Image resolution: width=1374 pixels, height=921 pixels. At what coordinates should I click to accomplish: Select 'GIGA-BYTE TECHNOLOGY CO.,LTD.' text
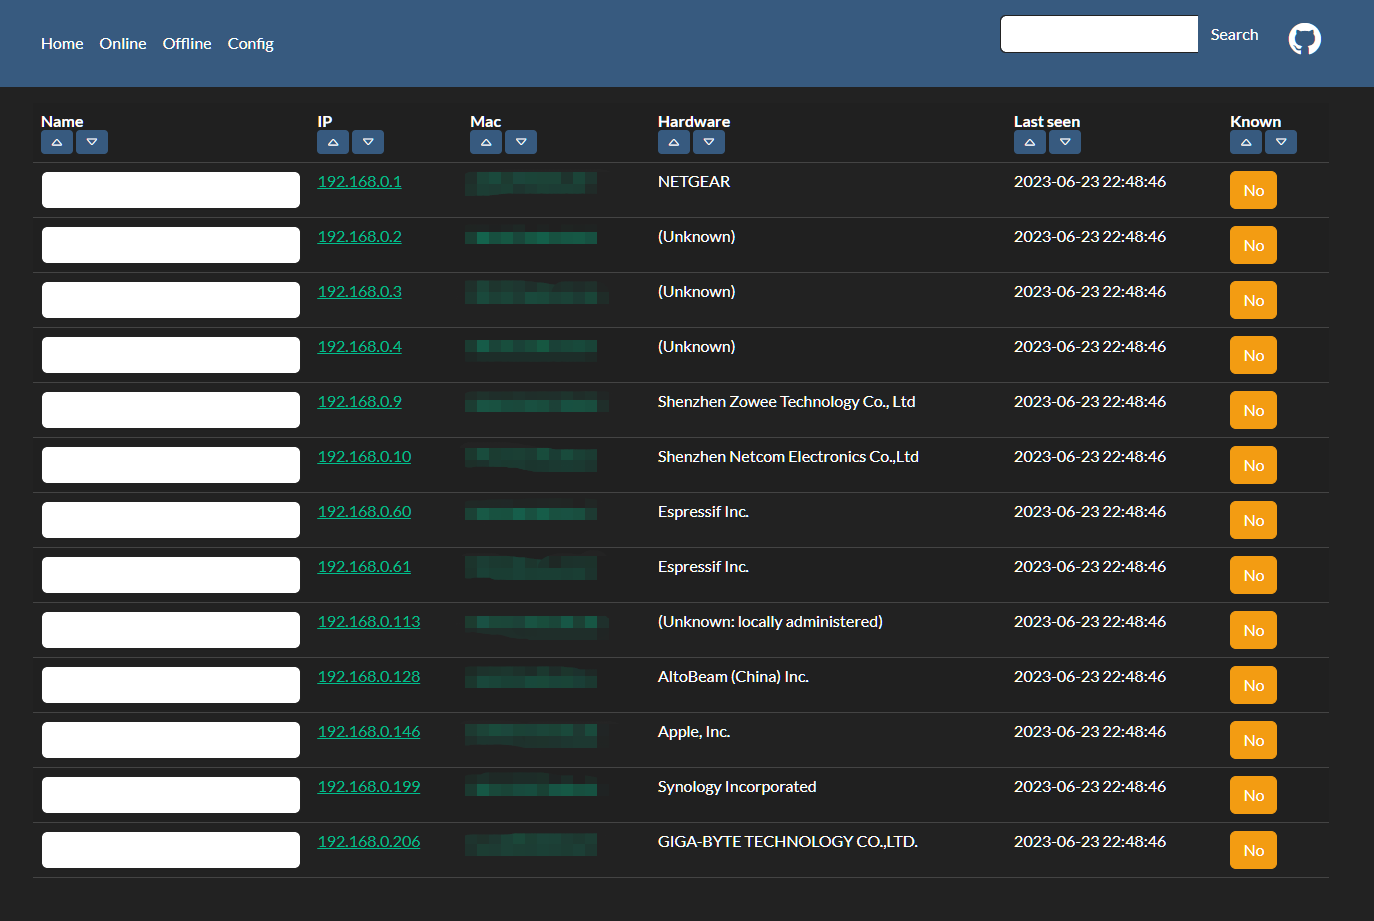click(x=788, y=842)
